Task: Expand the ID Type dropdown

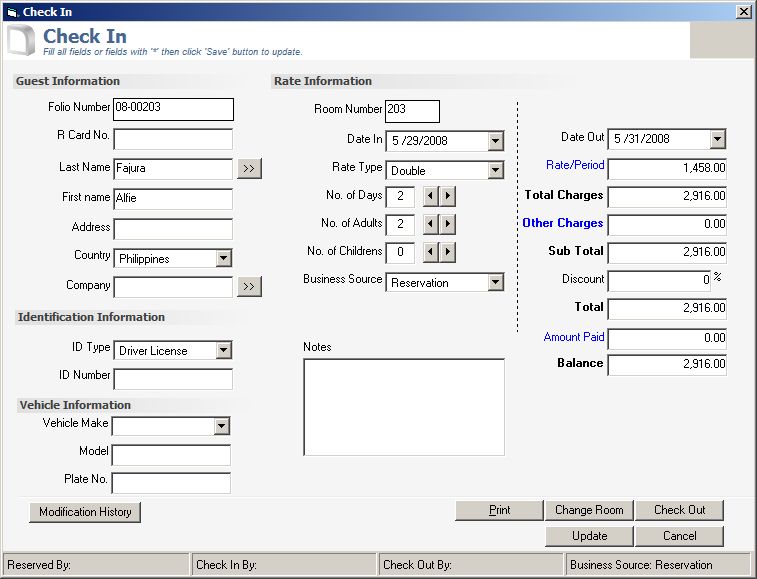Action: (223, 351)
